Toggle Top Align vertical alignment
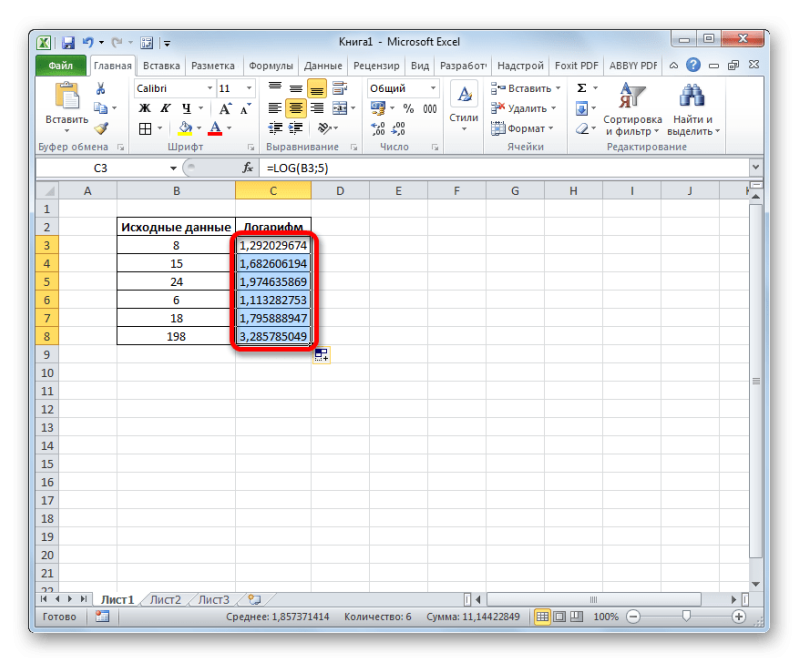 pyautogui.click(x=275, y=88)
